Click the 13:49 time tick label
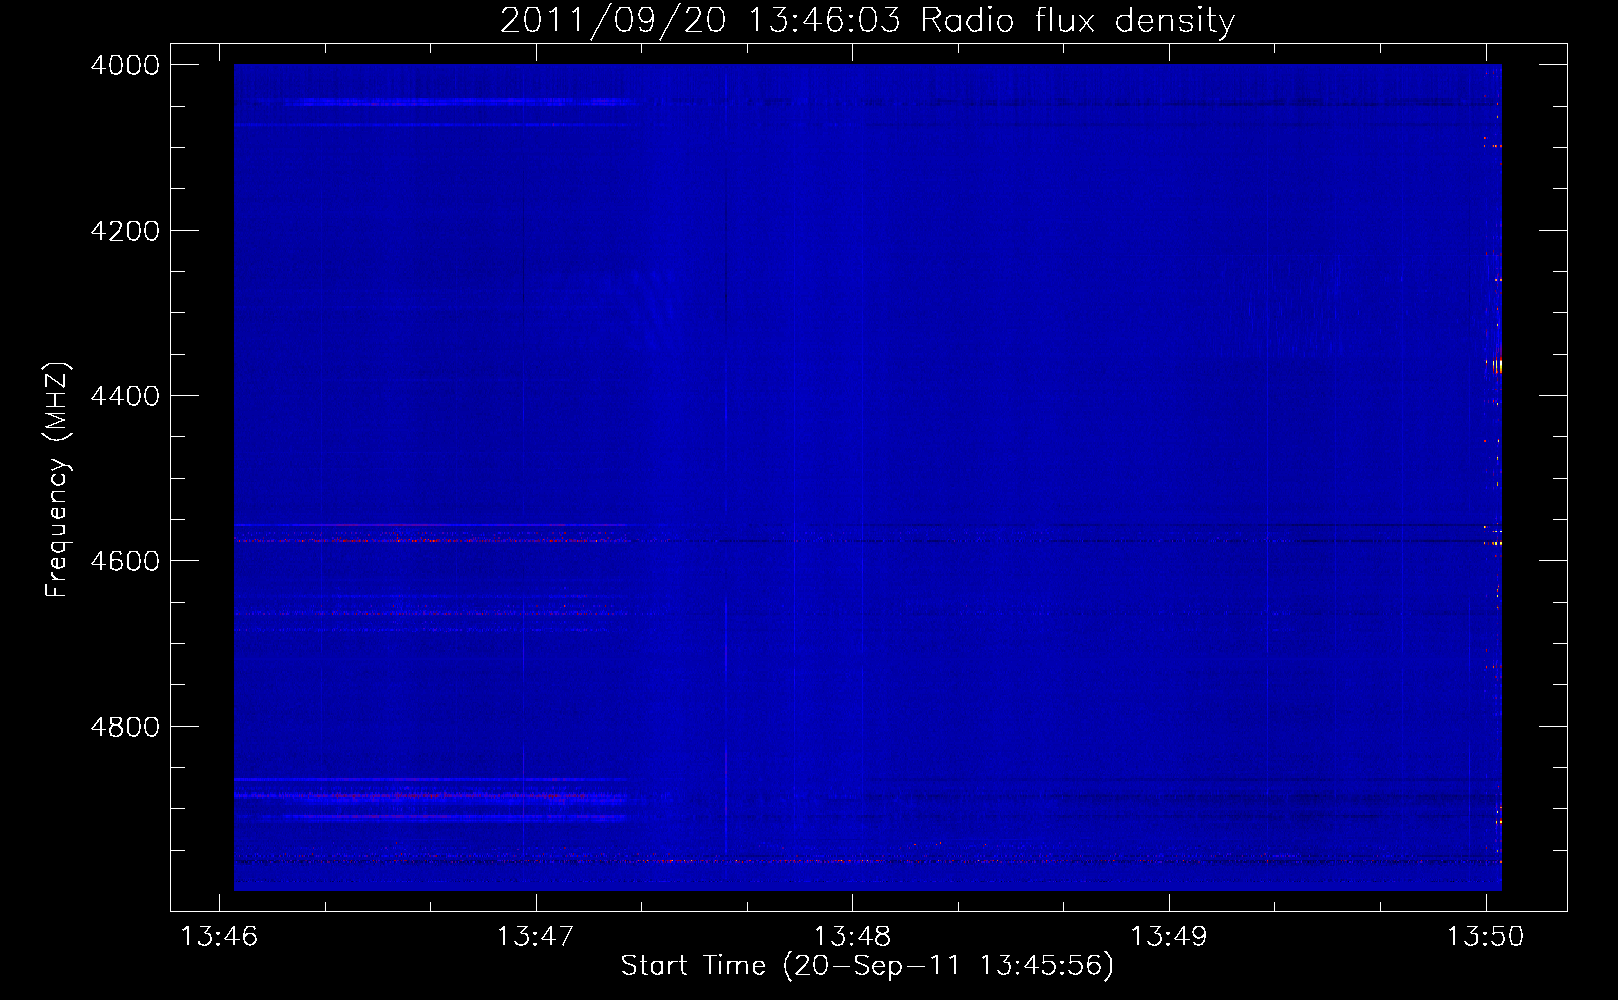Image resolution: width=1618 pixels, height=1000 pixels. [1169, 936]
